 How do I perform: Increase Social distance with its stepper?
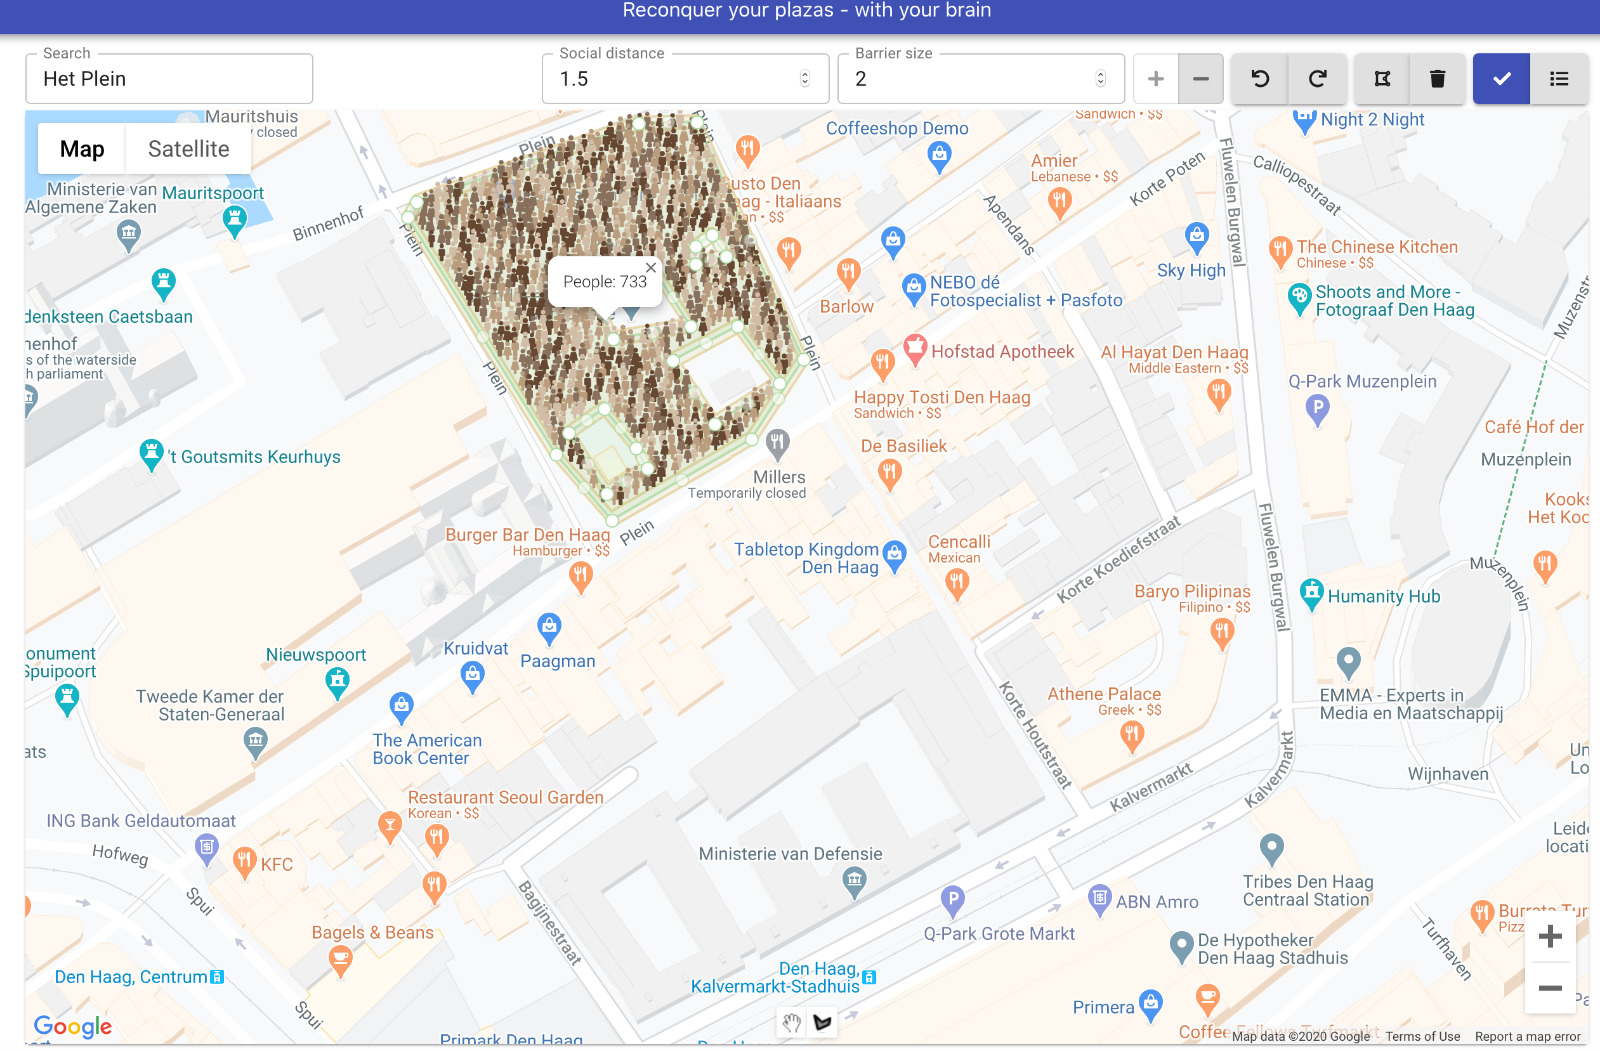(x=804, y=73)
